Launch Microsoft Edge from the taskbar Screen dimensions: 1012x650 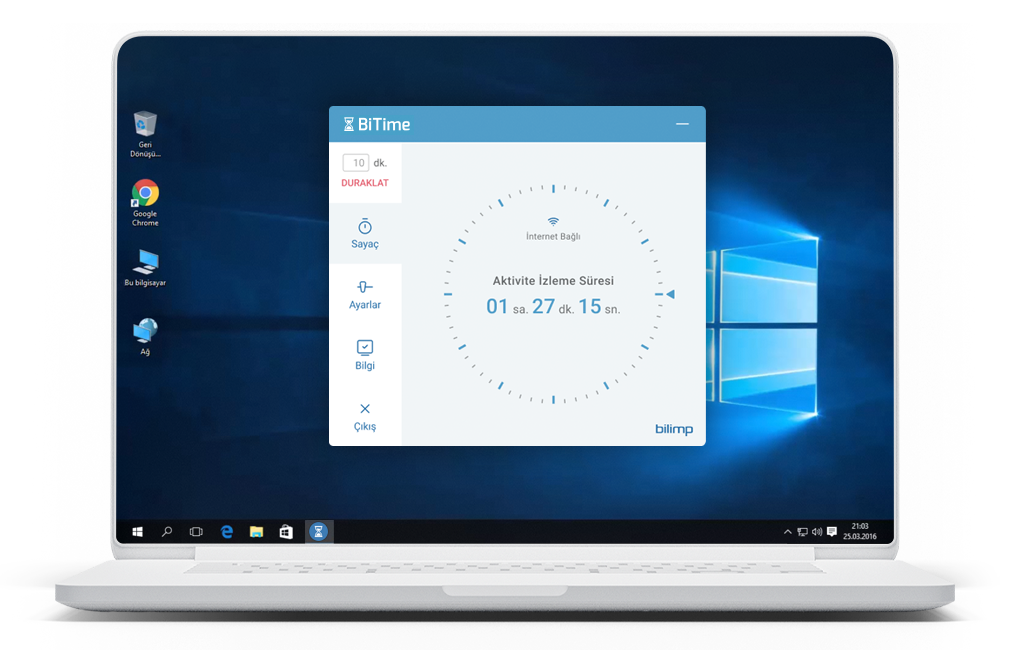click(x=227, y=532)
